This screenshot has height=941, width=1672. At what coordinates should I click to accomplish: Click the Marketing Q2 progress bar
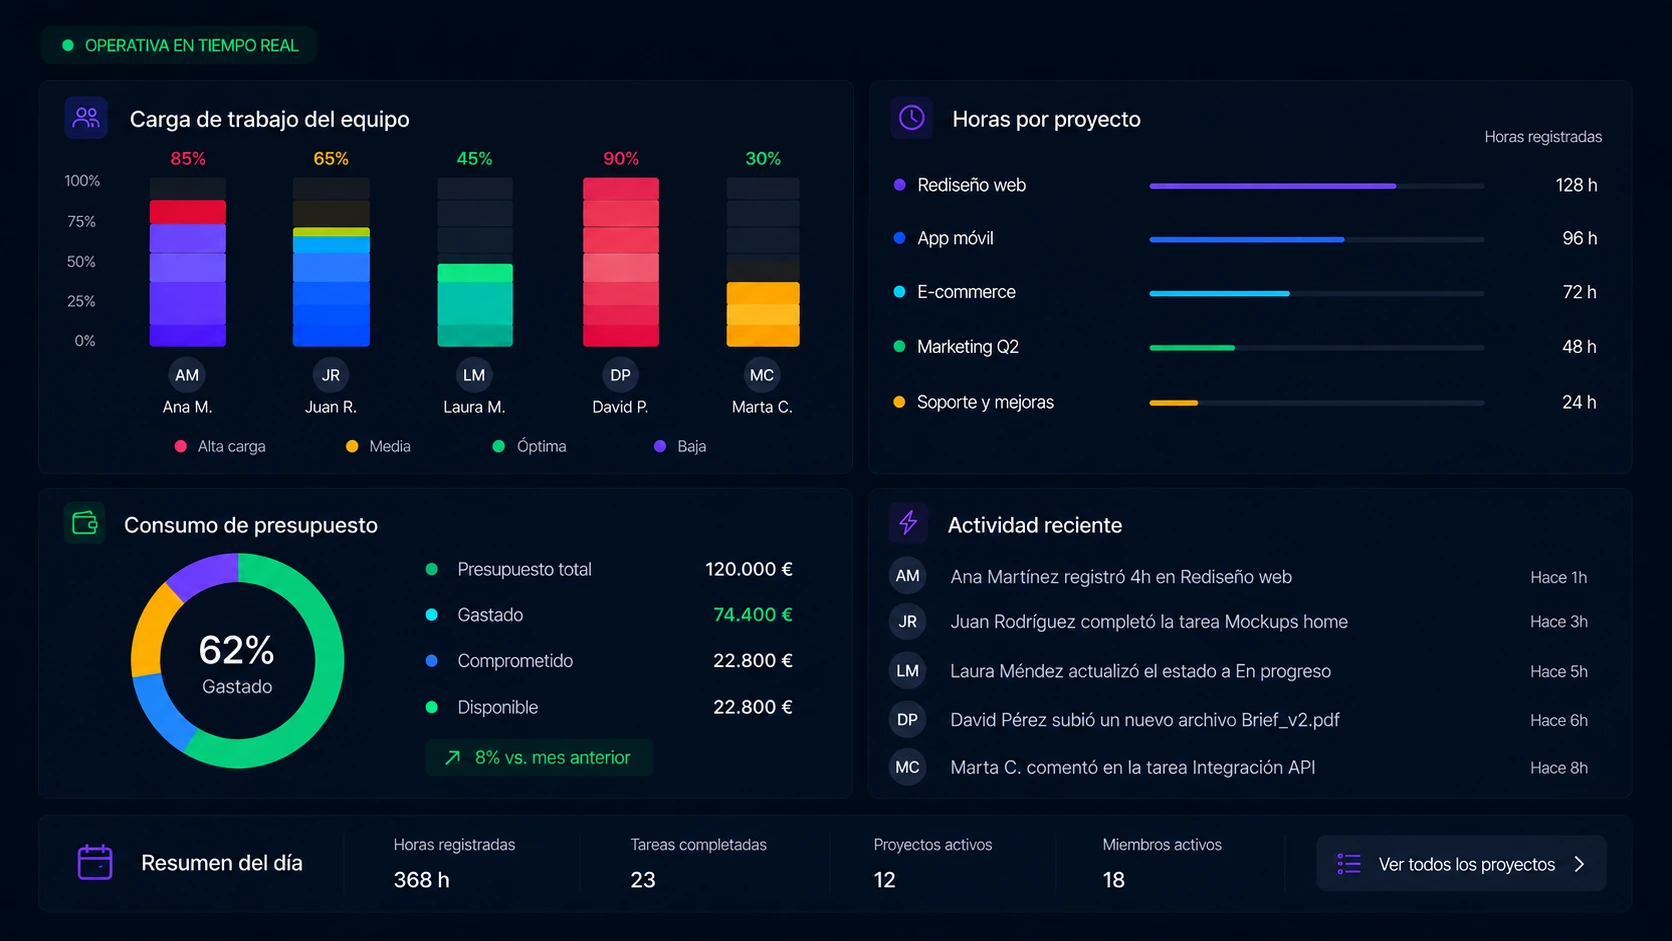click(1316, 347)
